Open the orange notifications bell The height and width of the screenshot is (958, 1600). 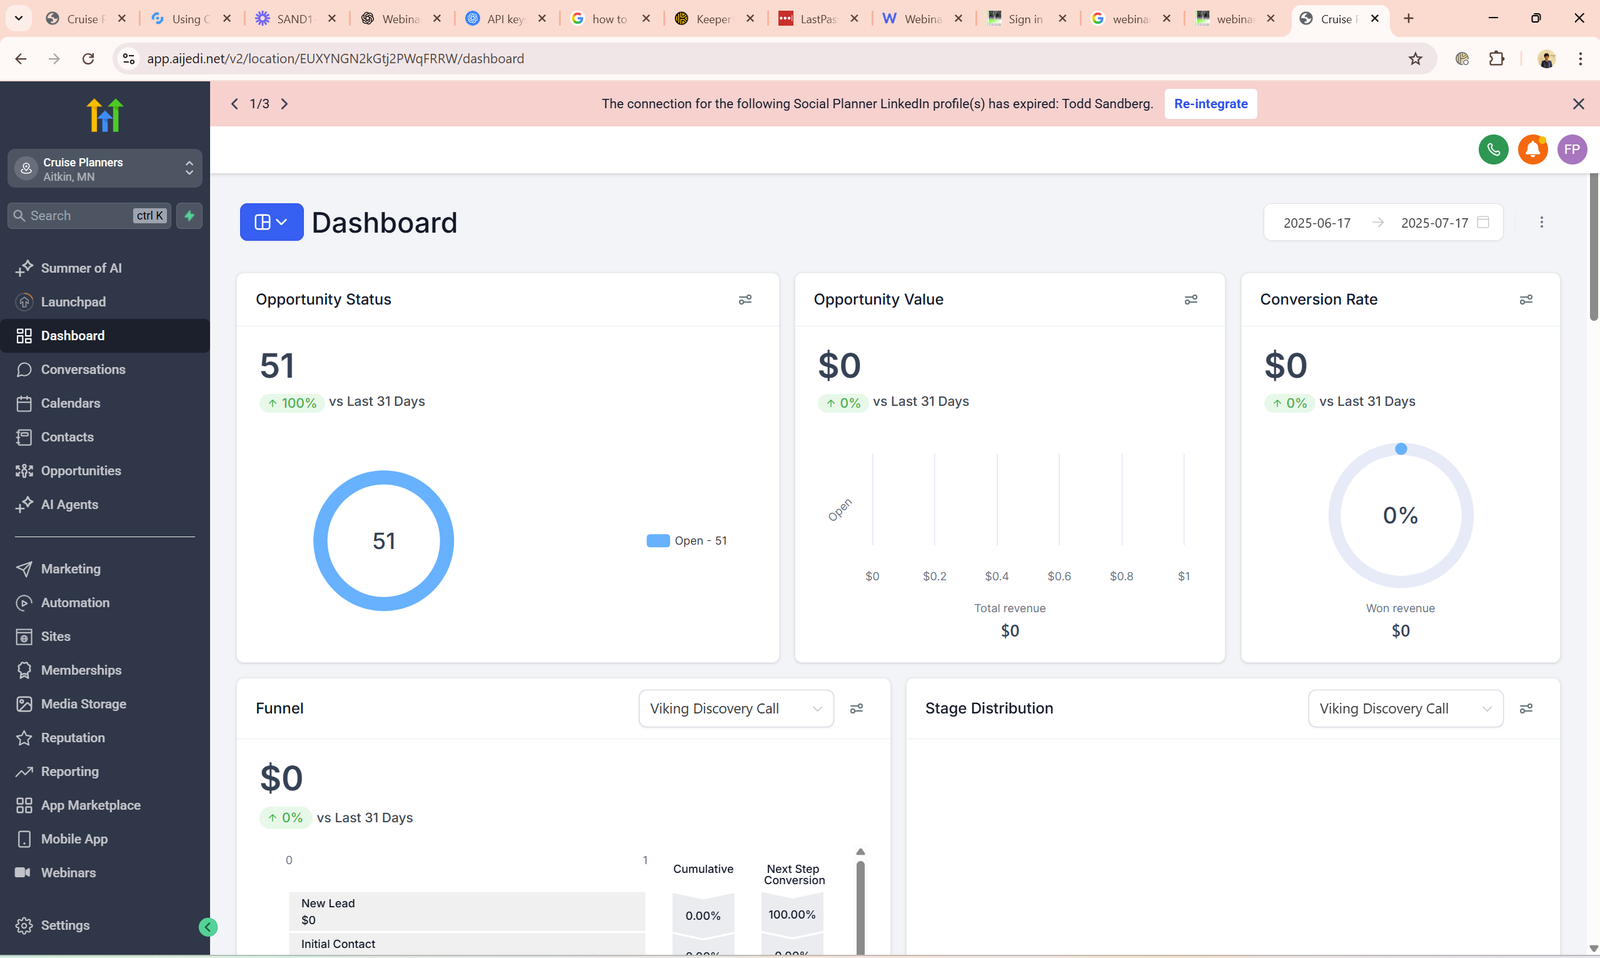coord(1533,150)
